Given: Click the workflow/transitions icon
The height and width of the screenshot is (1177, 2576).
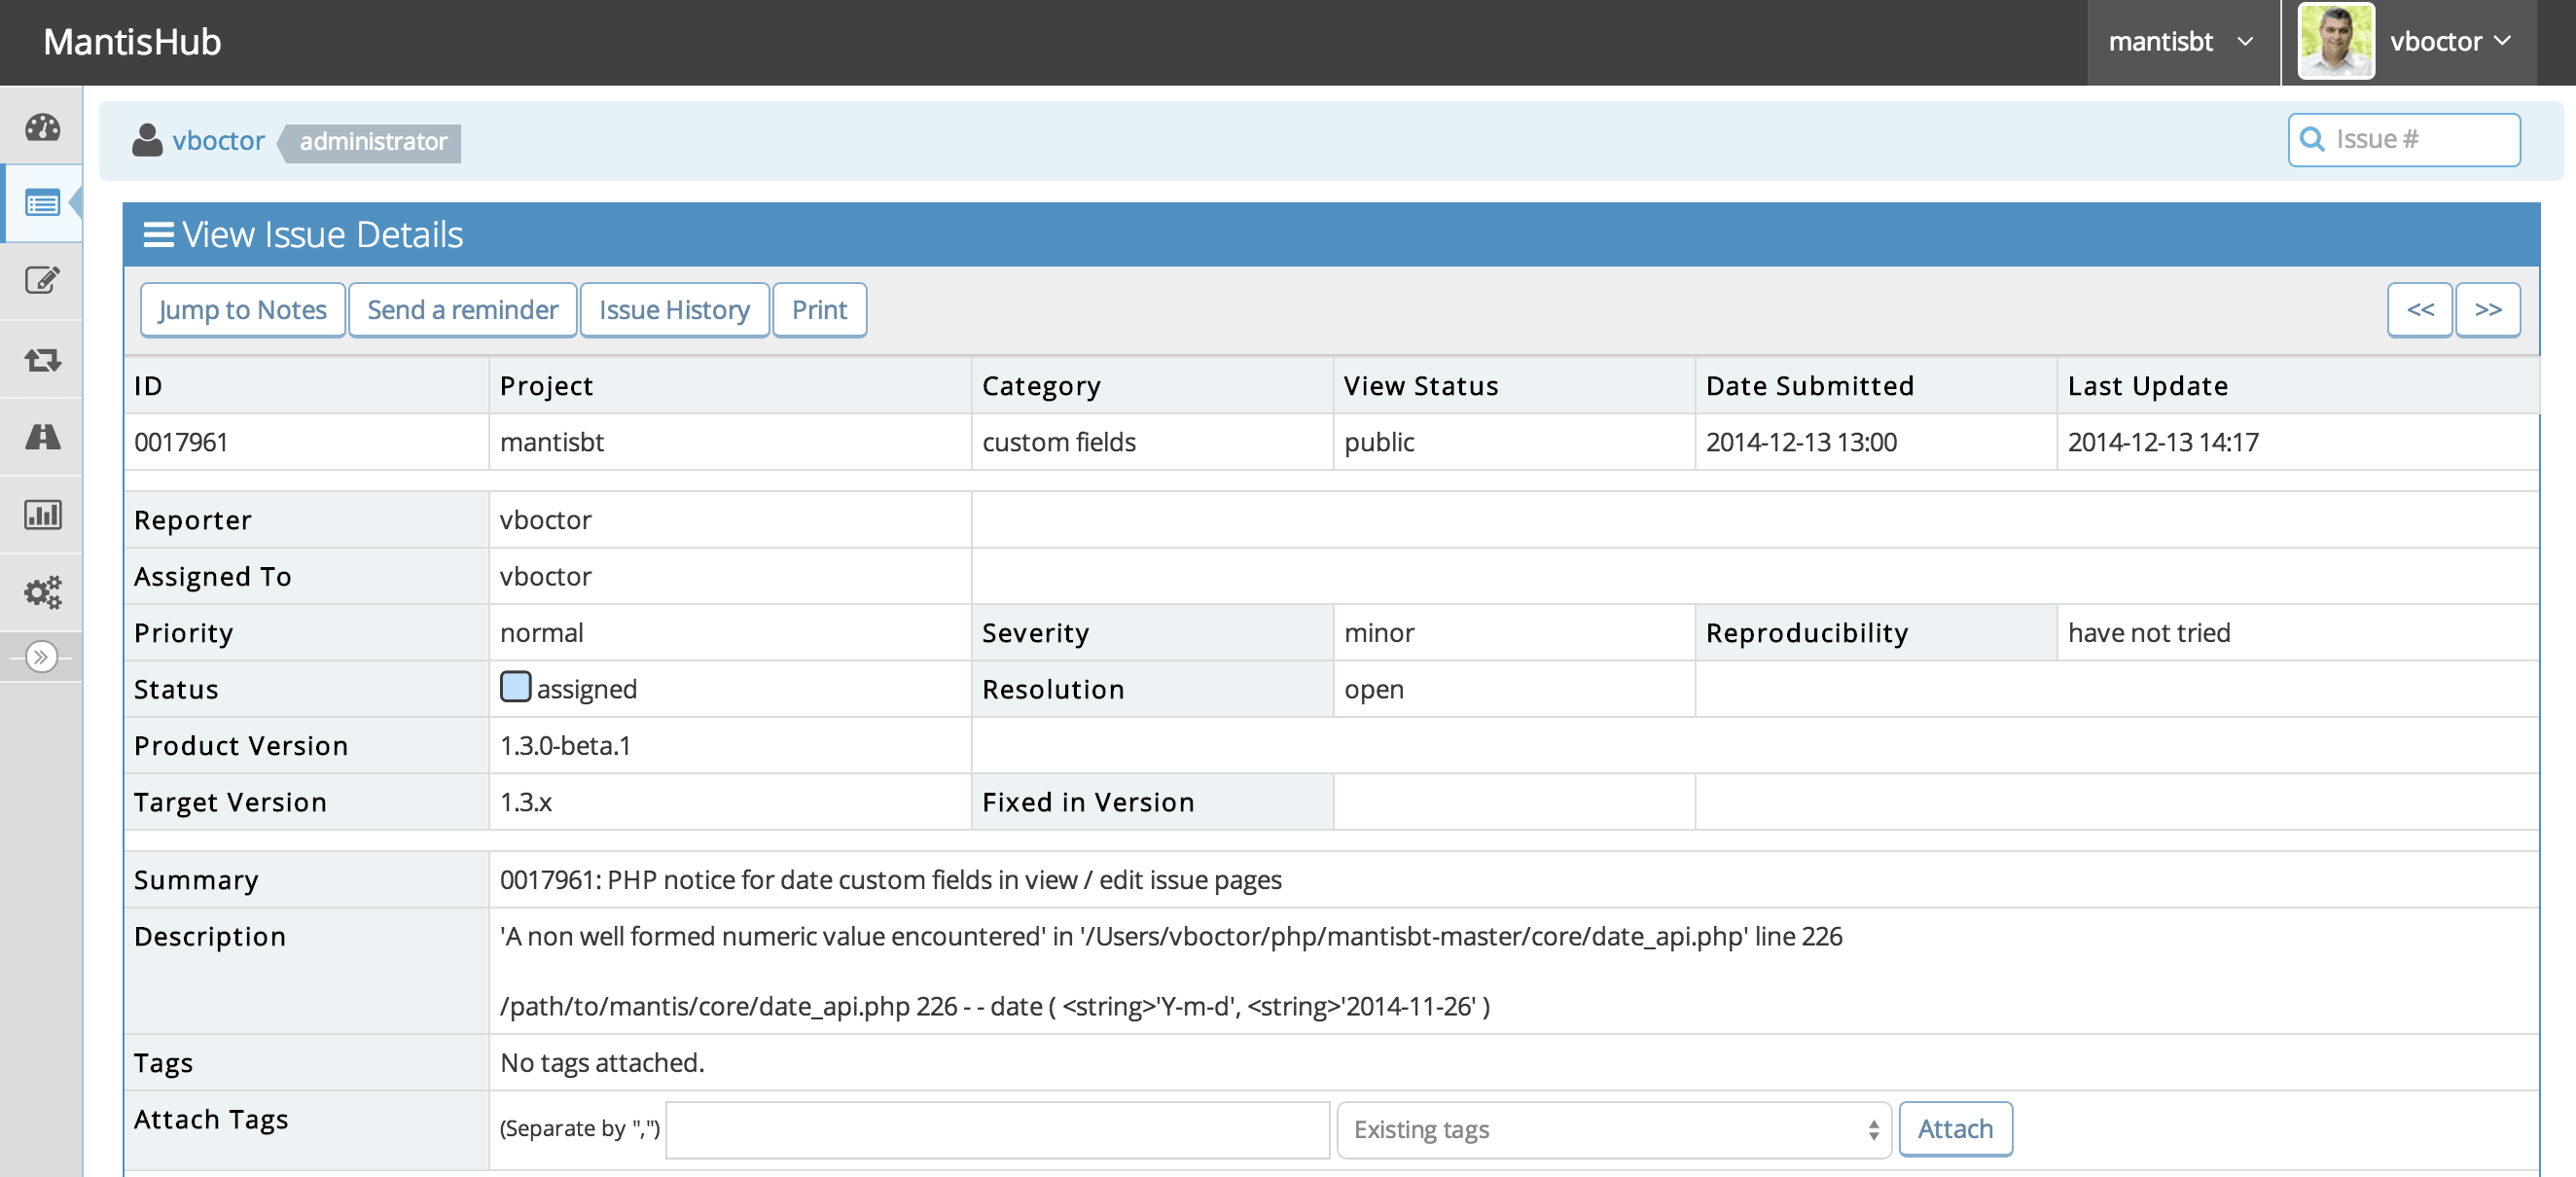Looking at the screenshot, I should [45, 358].
